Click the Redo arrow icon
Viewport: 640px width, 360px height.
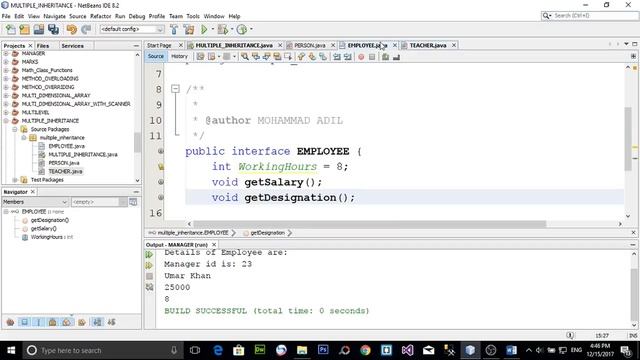86,29
